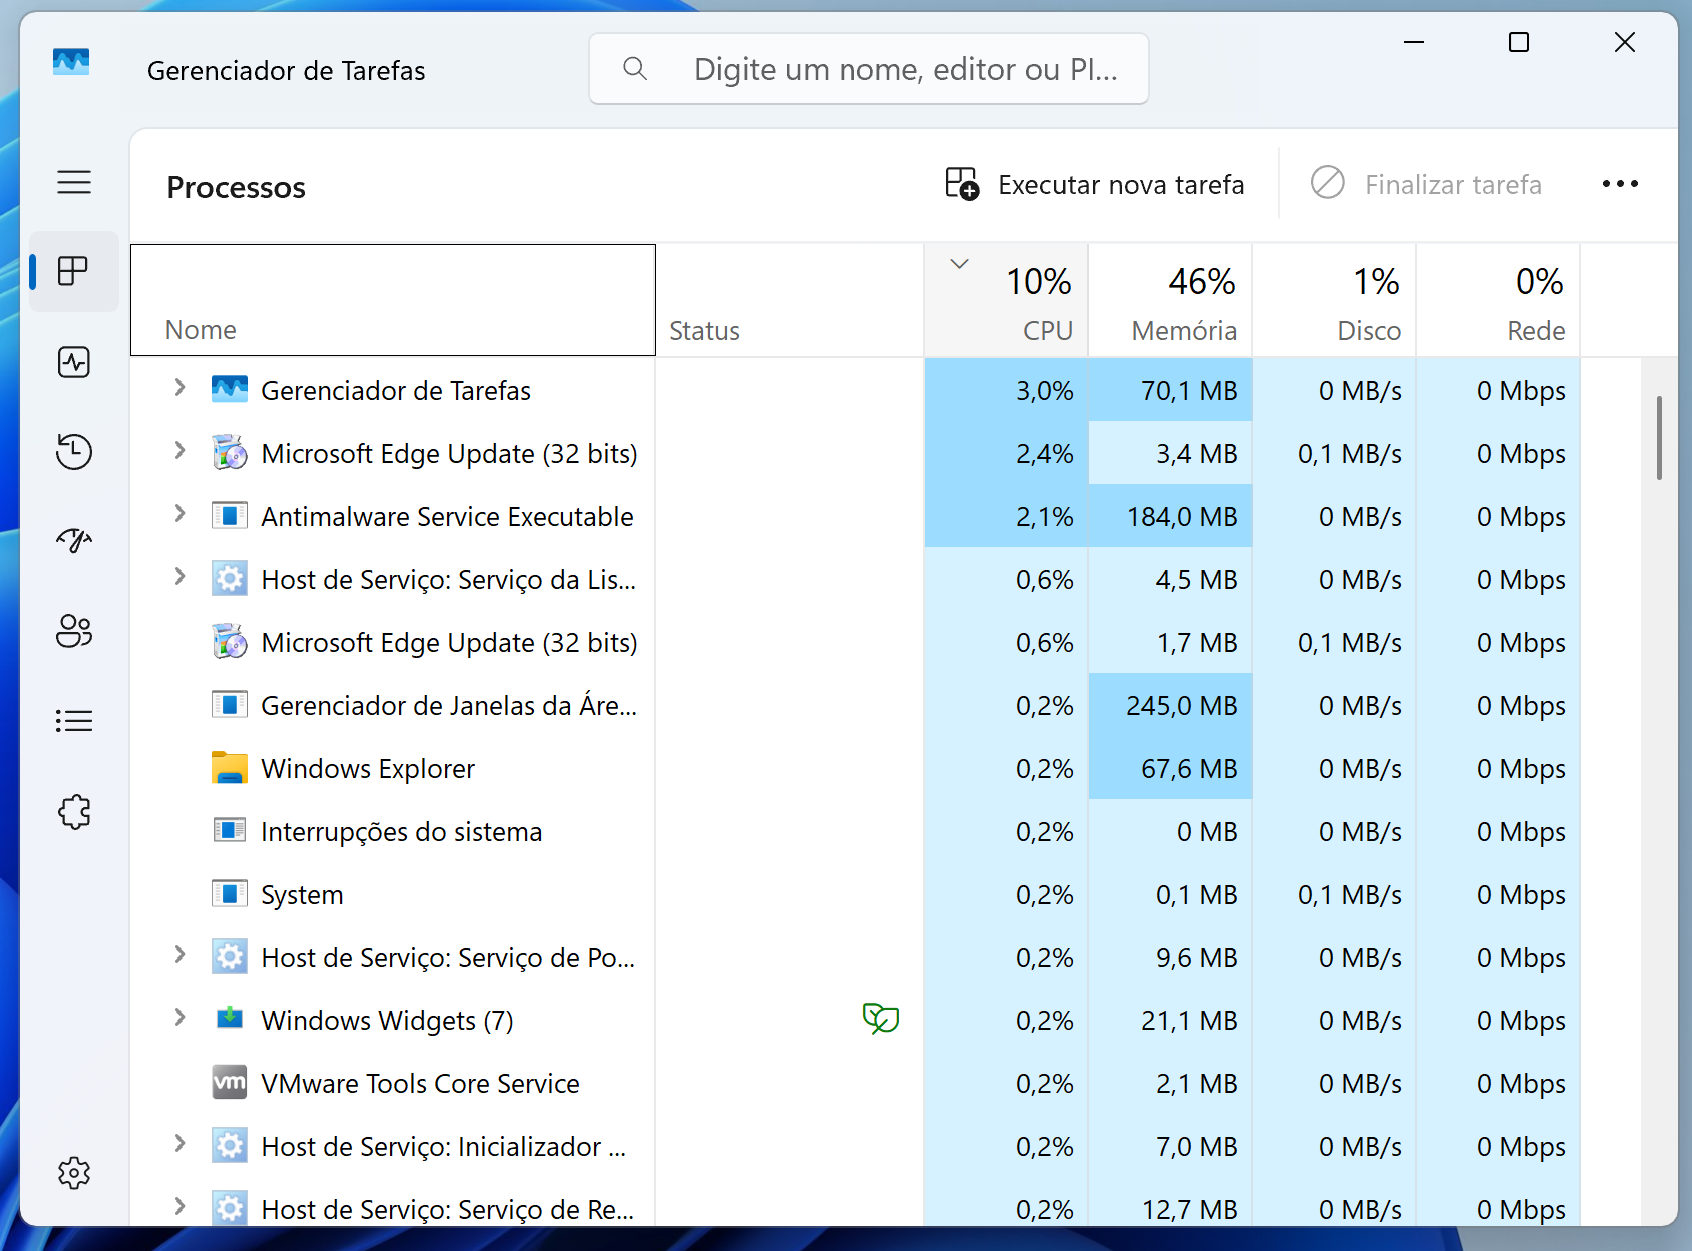This screenshot has width=1692, height=1251.
Task: Open the Performance sidebar icon
Action: [x=74, y=362]
